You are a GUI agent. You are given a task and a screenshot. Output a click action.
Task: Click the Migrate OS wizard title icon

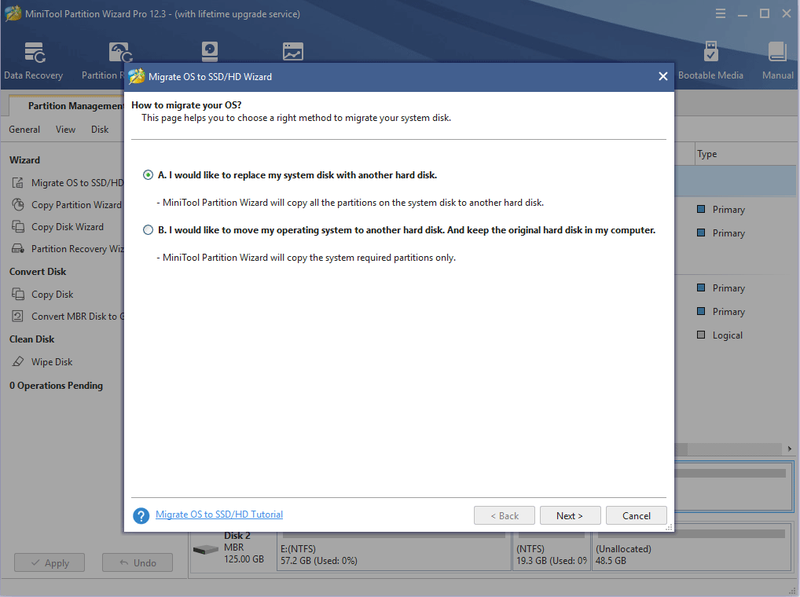tap(136, 77)
